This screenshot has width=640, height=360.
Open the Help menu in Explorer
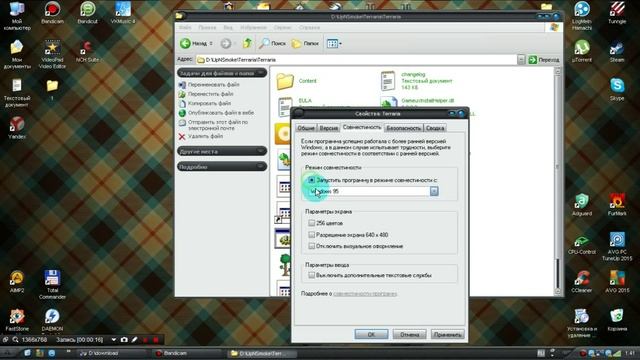[309, 28]
